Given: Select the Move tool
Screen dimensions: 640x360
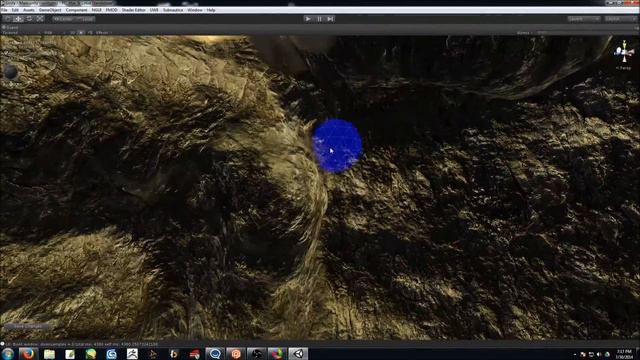Looking at the screenshot, I should pos(18,19).
